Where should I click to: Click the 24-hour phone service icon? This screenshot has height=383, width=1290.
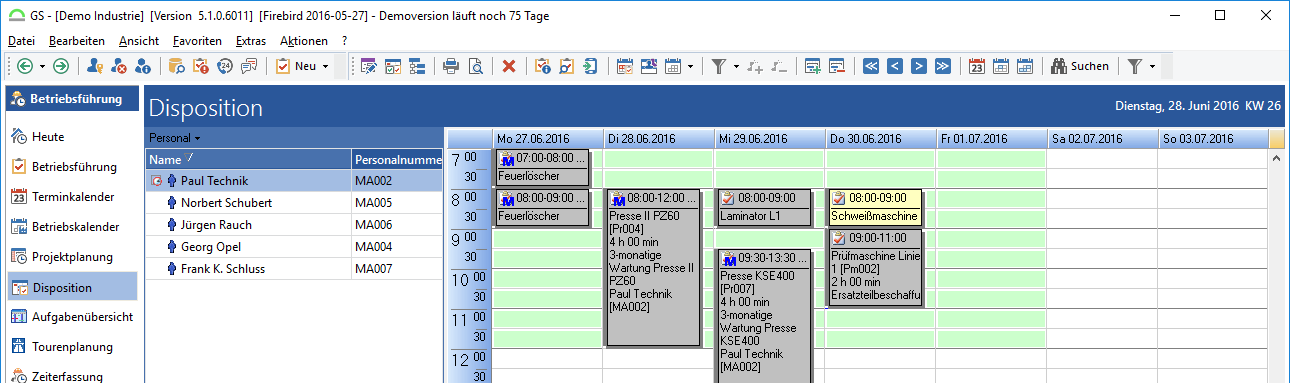(x=225, y=66)
